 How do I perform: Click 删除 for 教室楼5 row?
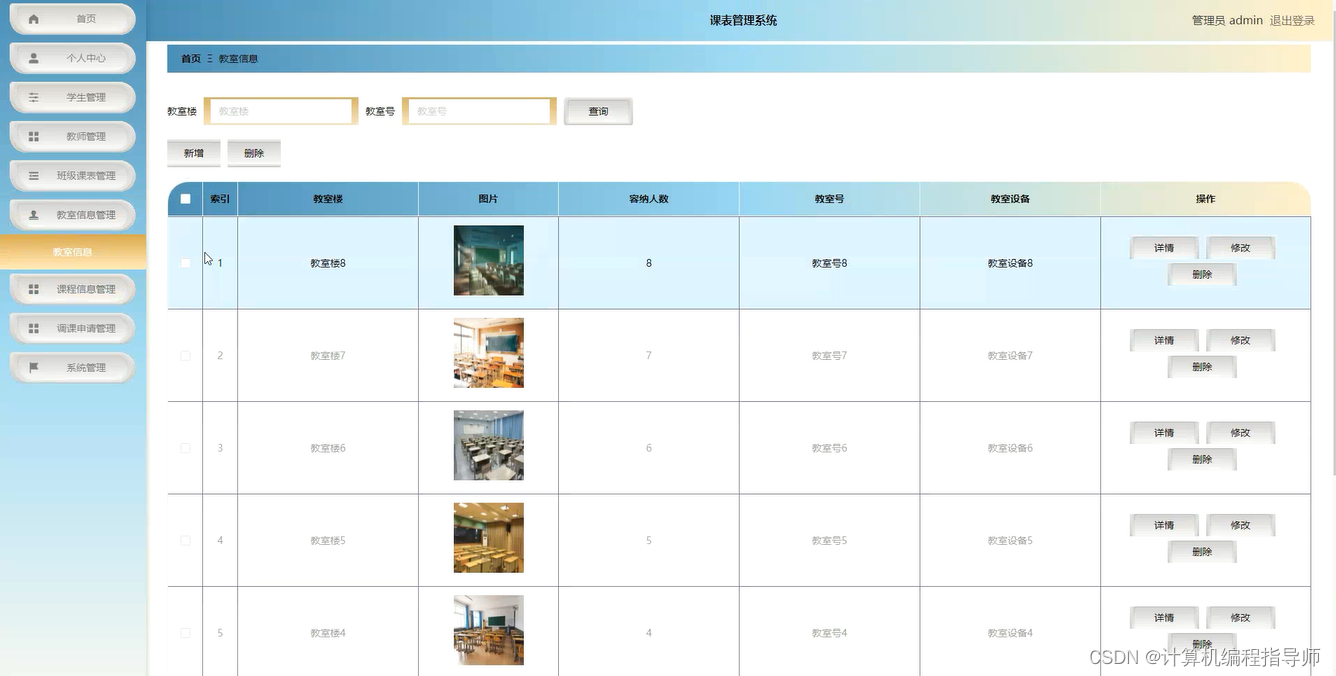[x=1202, y=552]
